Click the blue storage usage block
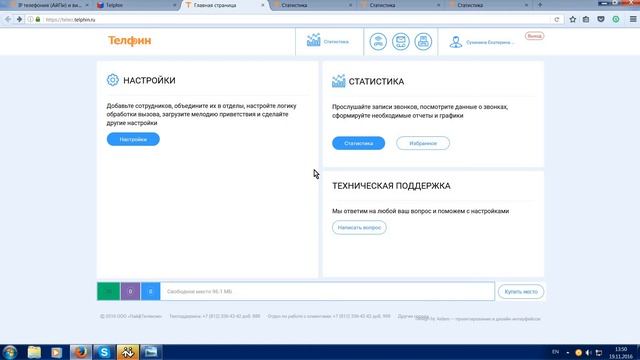 [150, 291]
